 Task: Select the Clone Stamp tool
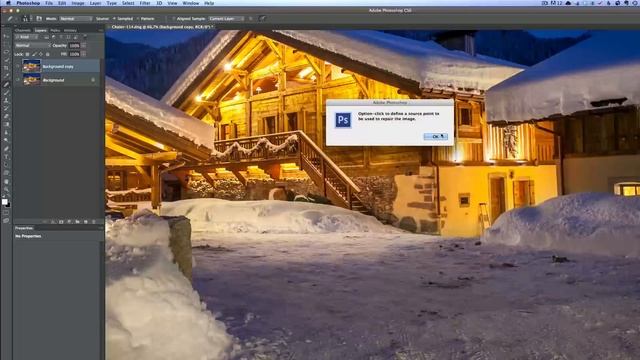(x=6, y=100)
